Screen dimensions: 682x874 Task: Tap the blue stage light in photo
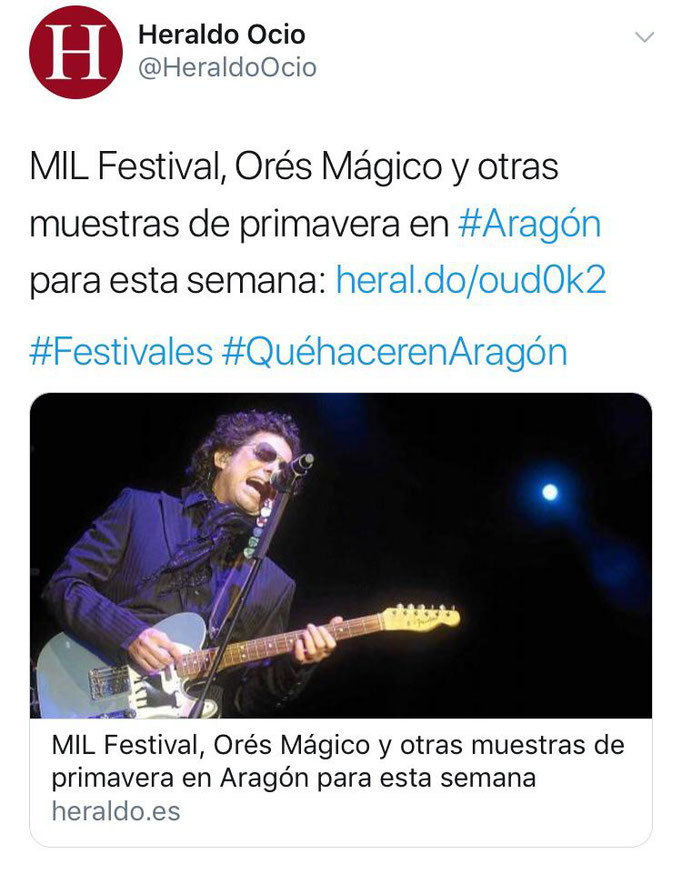(x=550, y=492)
